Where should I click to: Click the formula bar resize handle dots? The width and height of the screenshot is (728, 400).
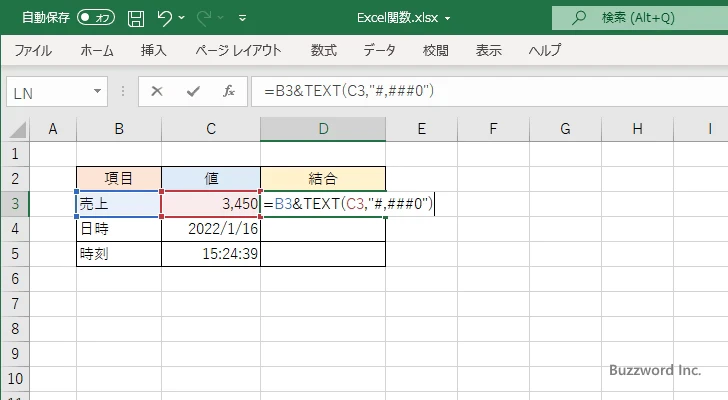(123, 91)
